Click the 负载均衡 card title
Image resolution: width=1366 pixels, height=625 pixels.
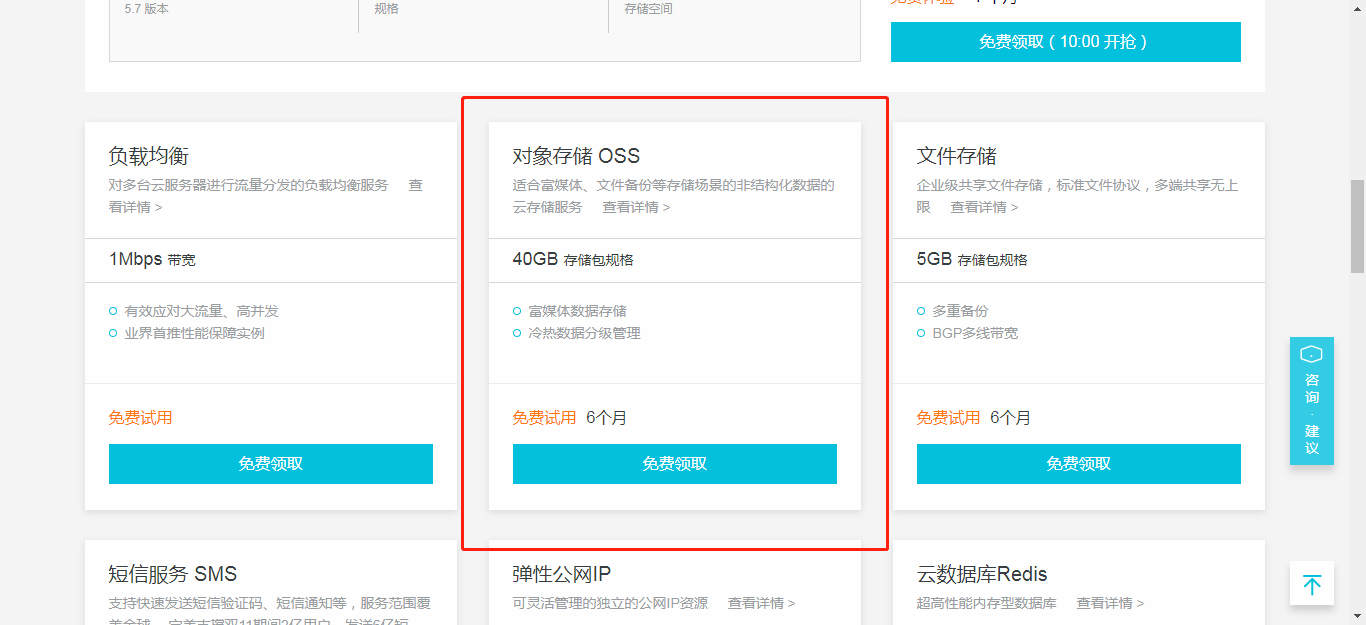[149, 156]
